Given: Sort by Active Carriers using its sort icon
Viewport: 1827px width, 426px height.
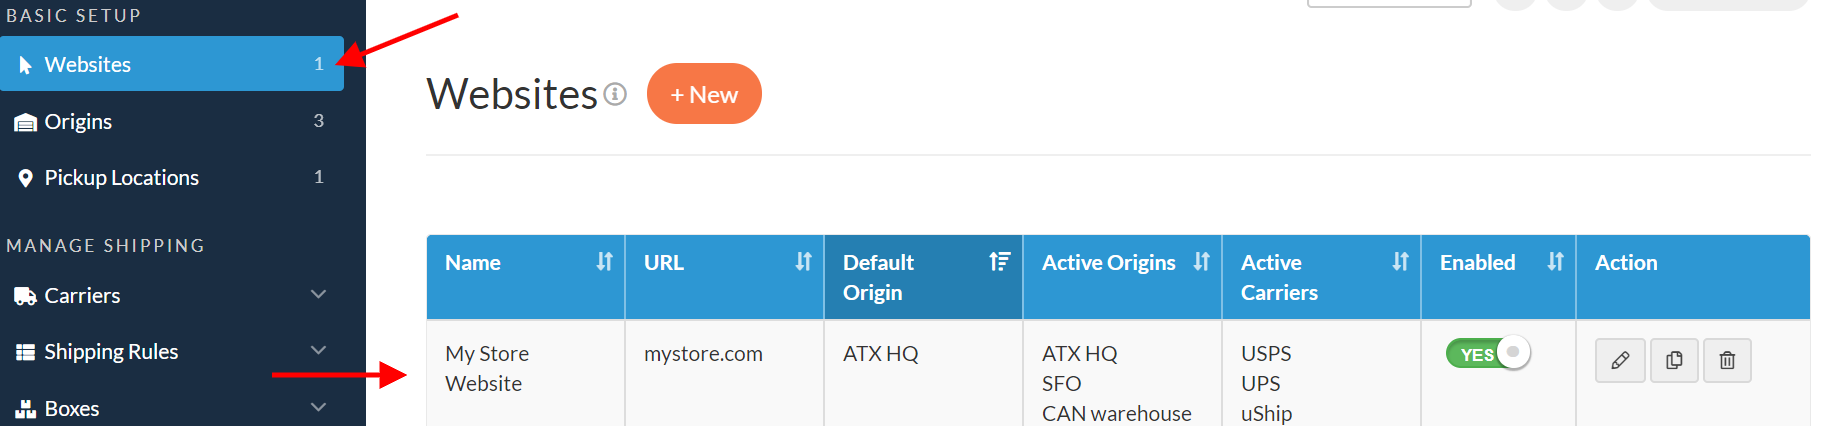Looking at the screenshot, I should (x=1400, y=262).
